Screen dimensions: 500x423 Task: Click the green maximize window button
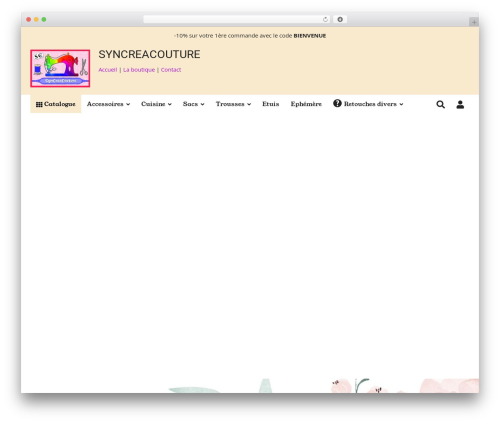(44, 19)
